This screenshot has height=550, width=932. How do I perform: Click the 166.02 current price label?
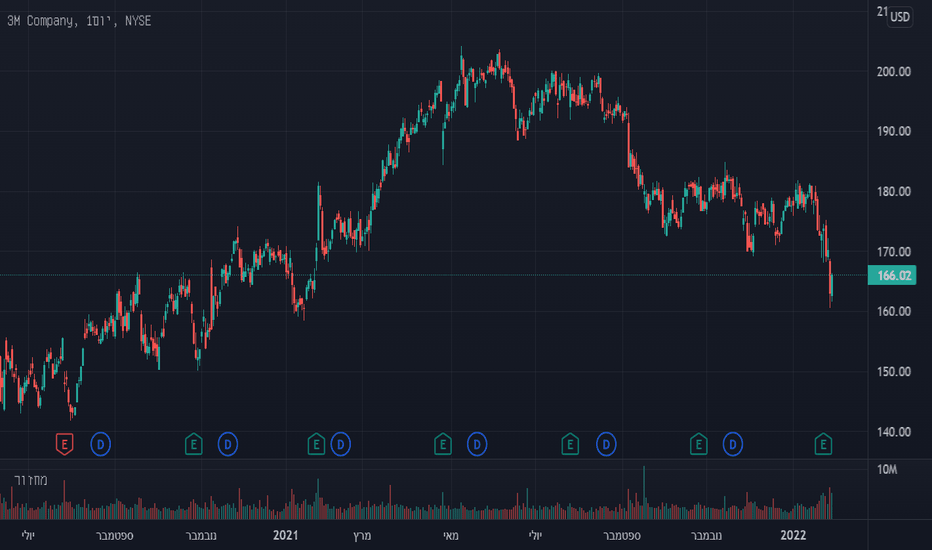point(892,275)
